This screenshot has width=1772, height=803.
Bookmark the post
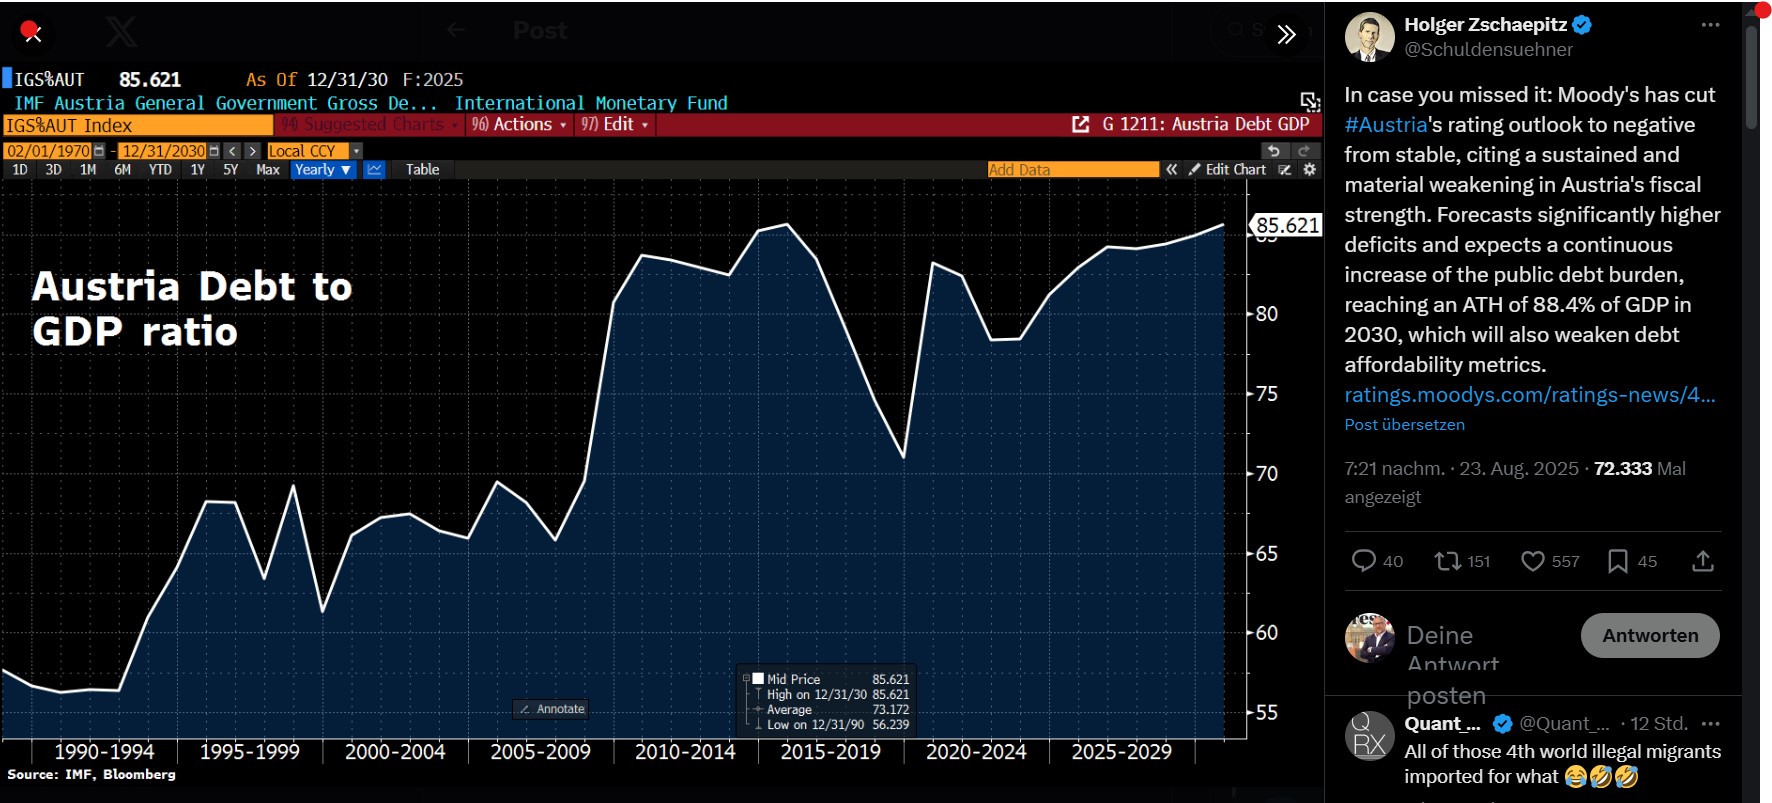[x=1617, y=561]
